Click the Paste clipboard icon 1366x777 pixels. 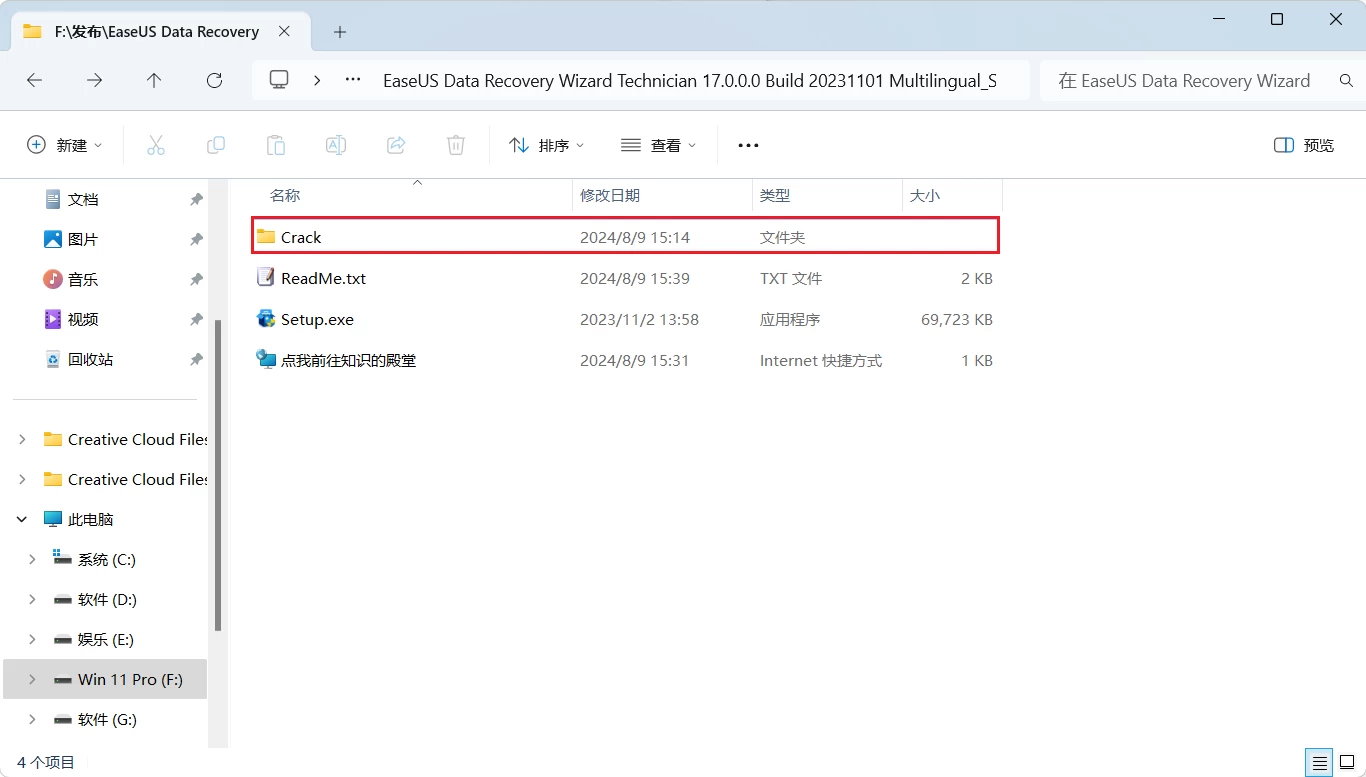(276, 145)
